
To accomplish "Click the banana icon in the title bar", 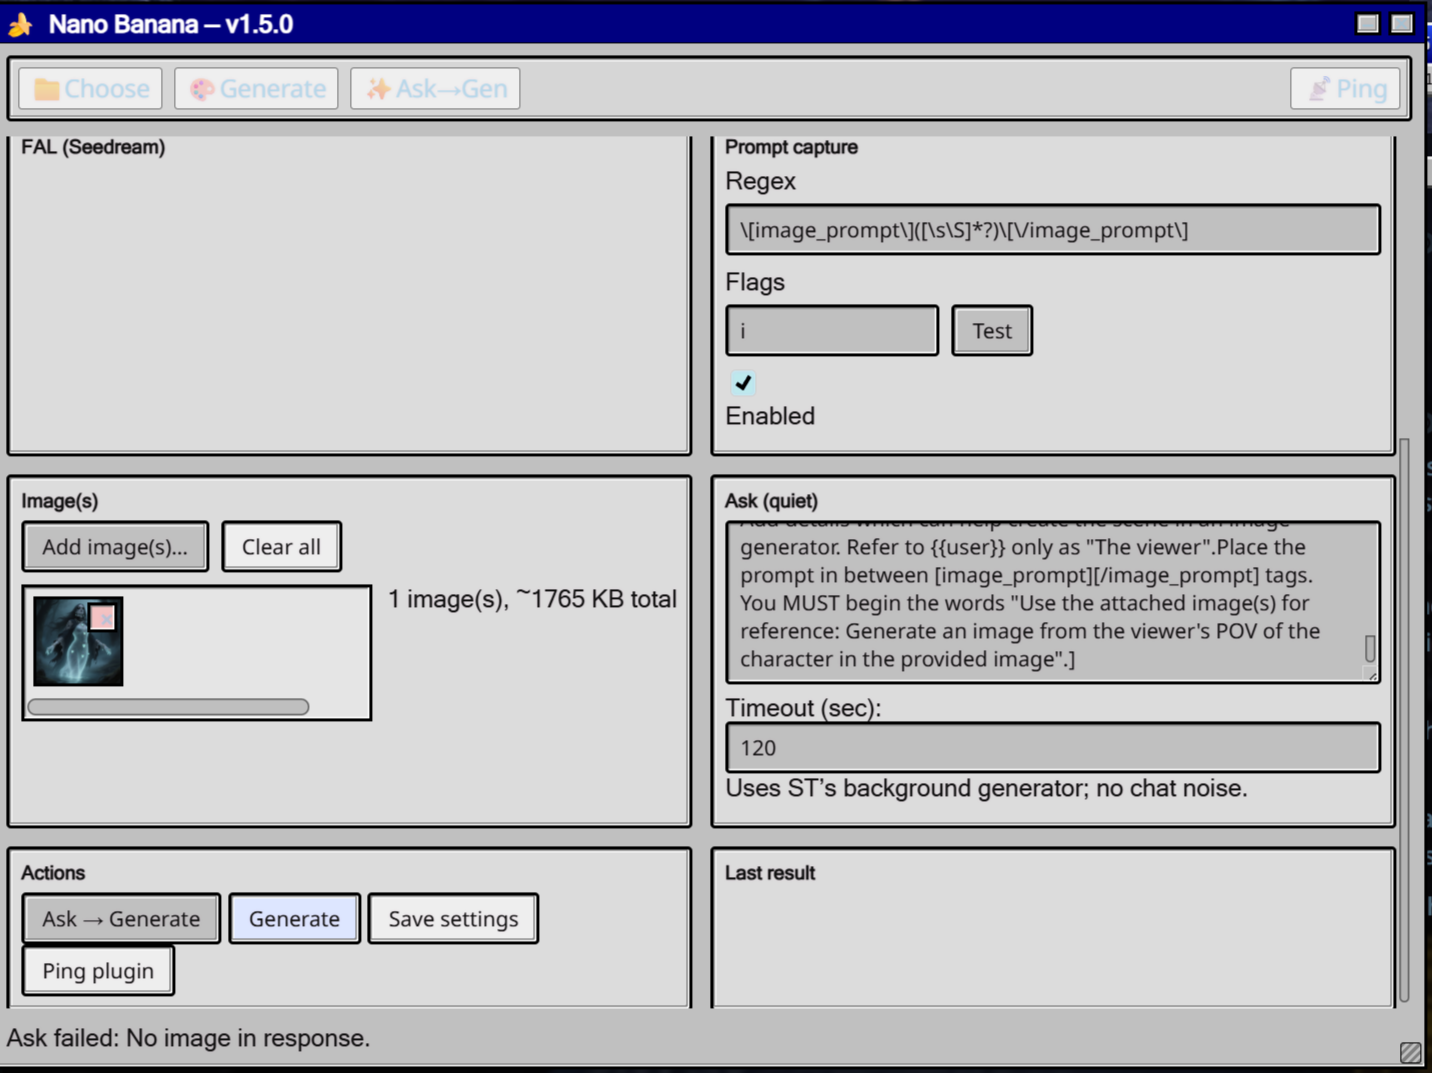I will click(x=20, y=24).
